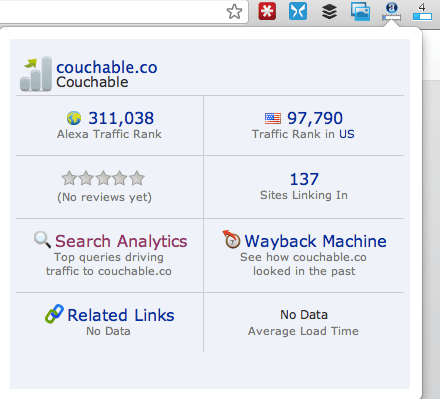Open the blue screenshot images extension

point(360,11)
